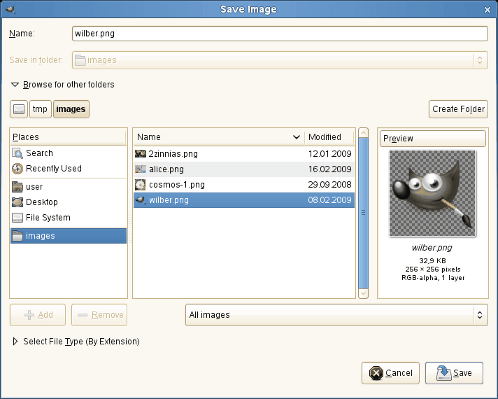498x399 pixels.
Task: Collapse Browse for other folders
Action: click(15, 85)
